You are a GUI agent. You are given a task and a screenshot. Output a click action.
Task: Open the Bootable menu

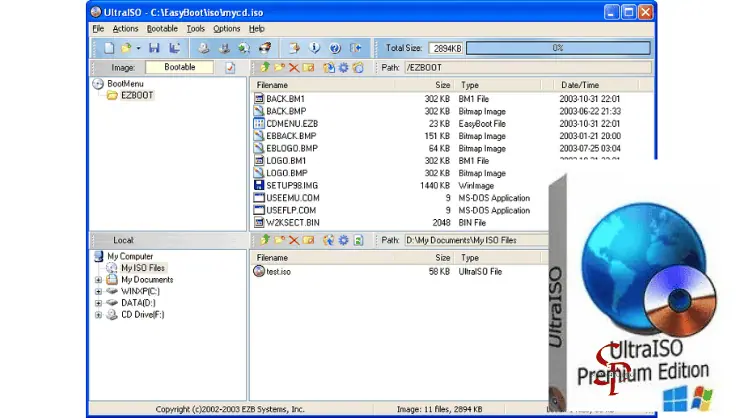[163, 29]
